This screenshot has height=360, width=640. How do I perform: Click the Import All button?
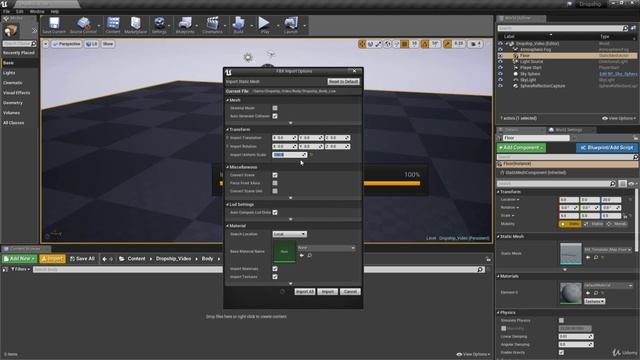pos(304,292)
